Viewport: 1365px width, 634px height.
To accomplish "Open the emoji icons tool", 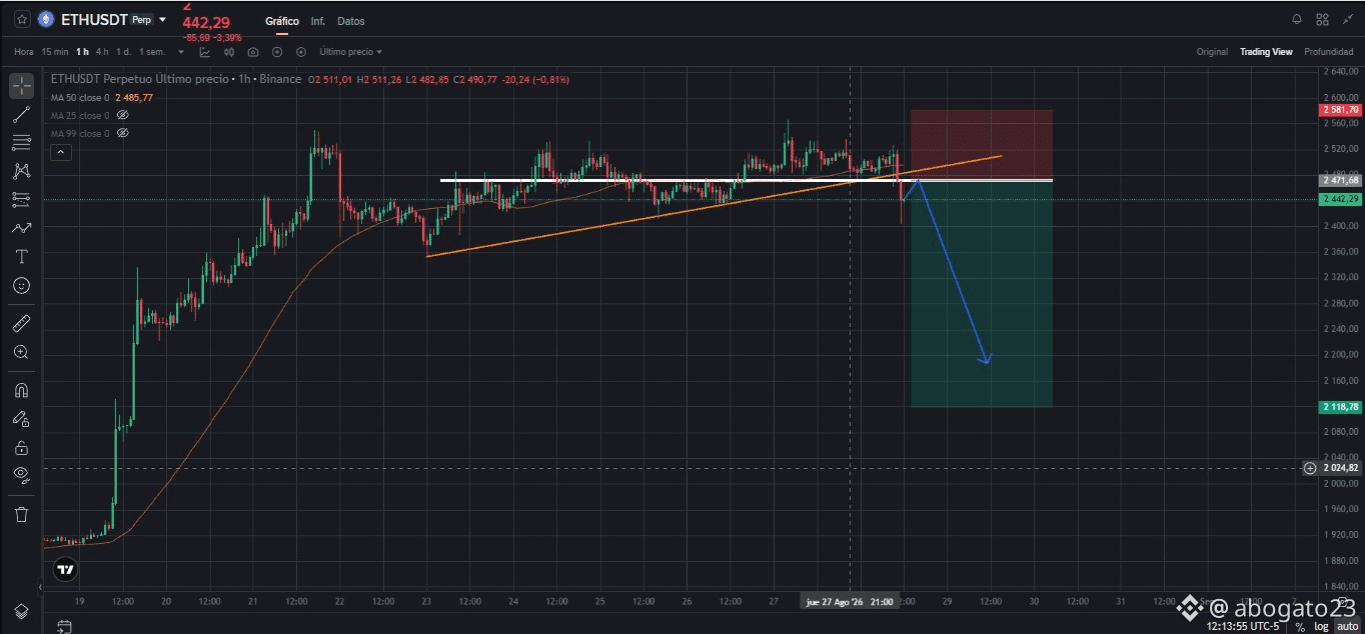I will tap(21, 286).
